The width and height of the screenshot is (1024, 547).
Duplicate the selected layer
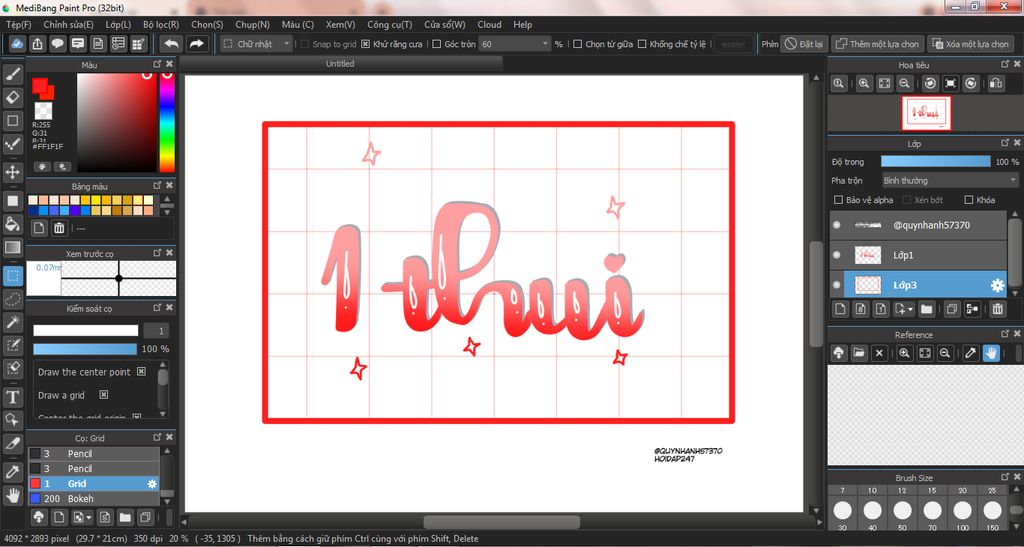(952, 309)
